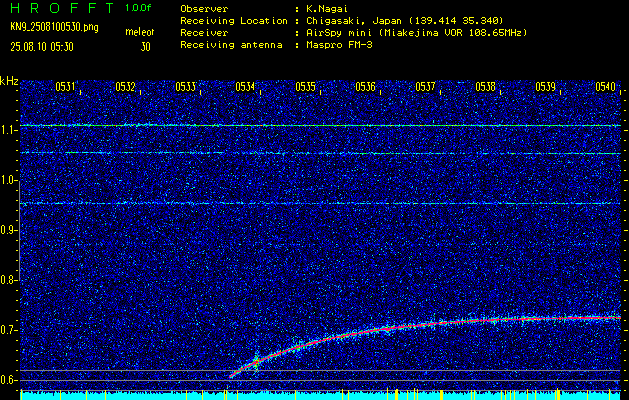This screenshot has width=629, height=400.
Task: Click the cyan signal level strip
Action: point(320,396)
